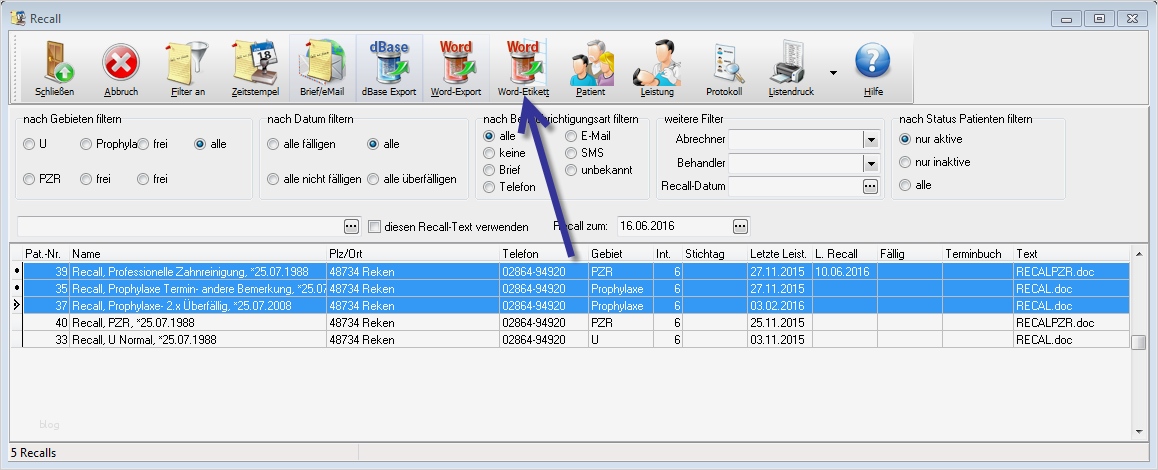The width and height of the screenshot is (1158, 470).
Task: Toggle diesen Recall-Text verwenden checkbox
Action: point(374,227)
